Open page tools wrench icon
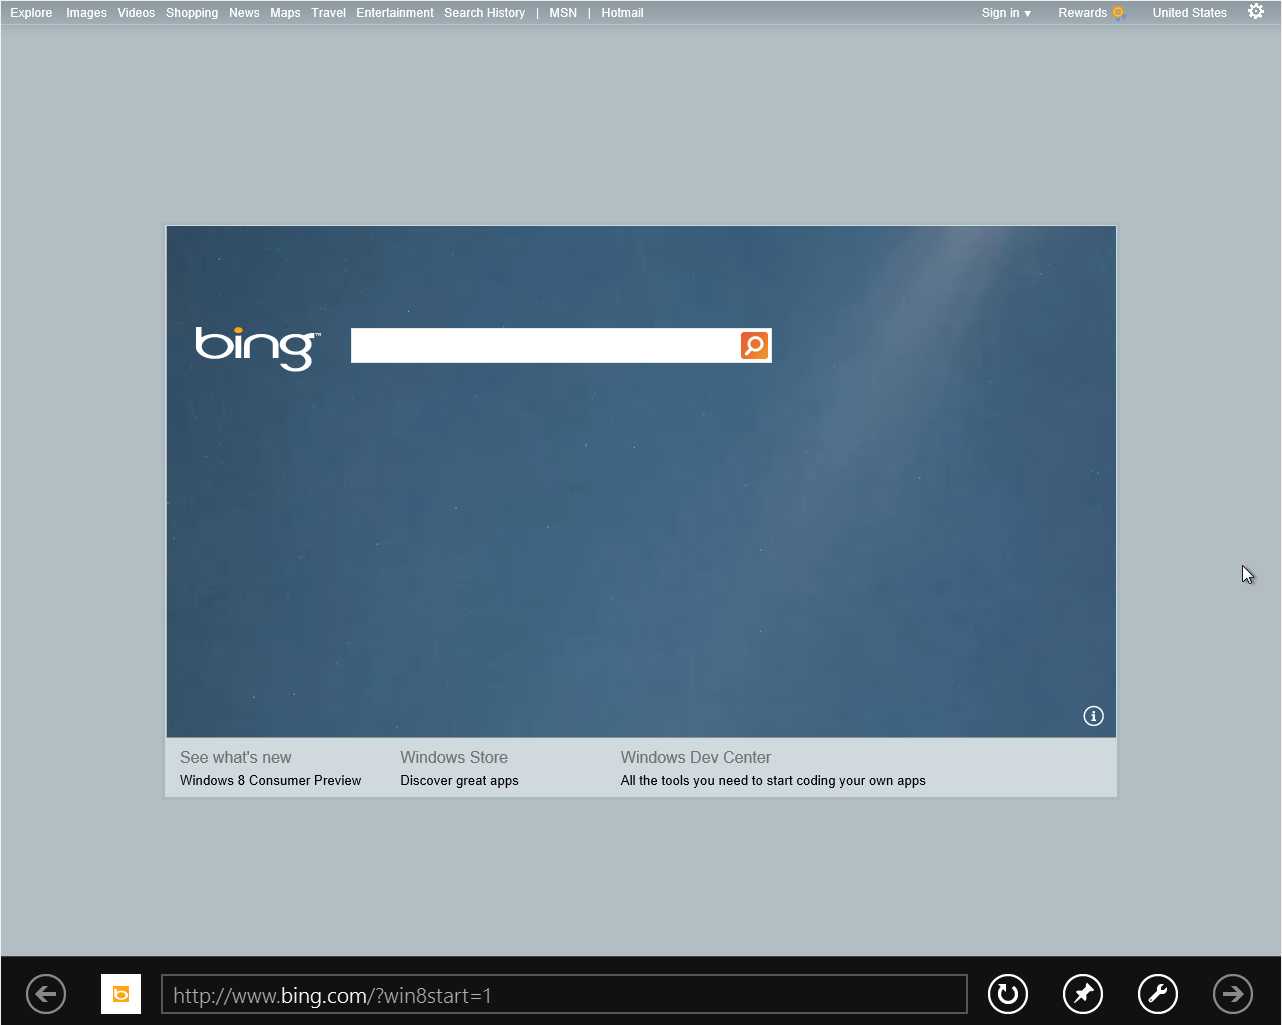The height and width of the screenshot is (1025, 1282). [1157, 994]
